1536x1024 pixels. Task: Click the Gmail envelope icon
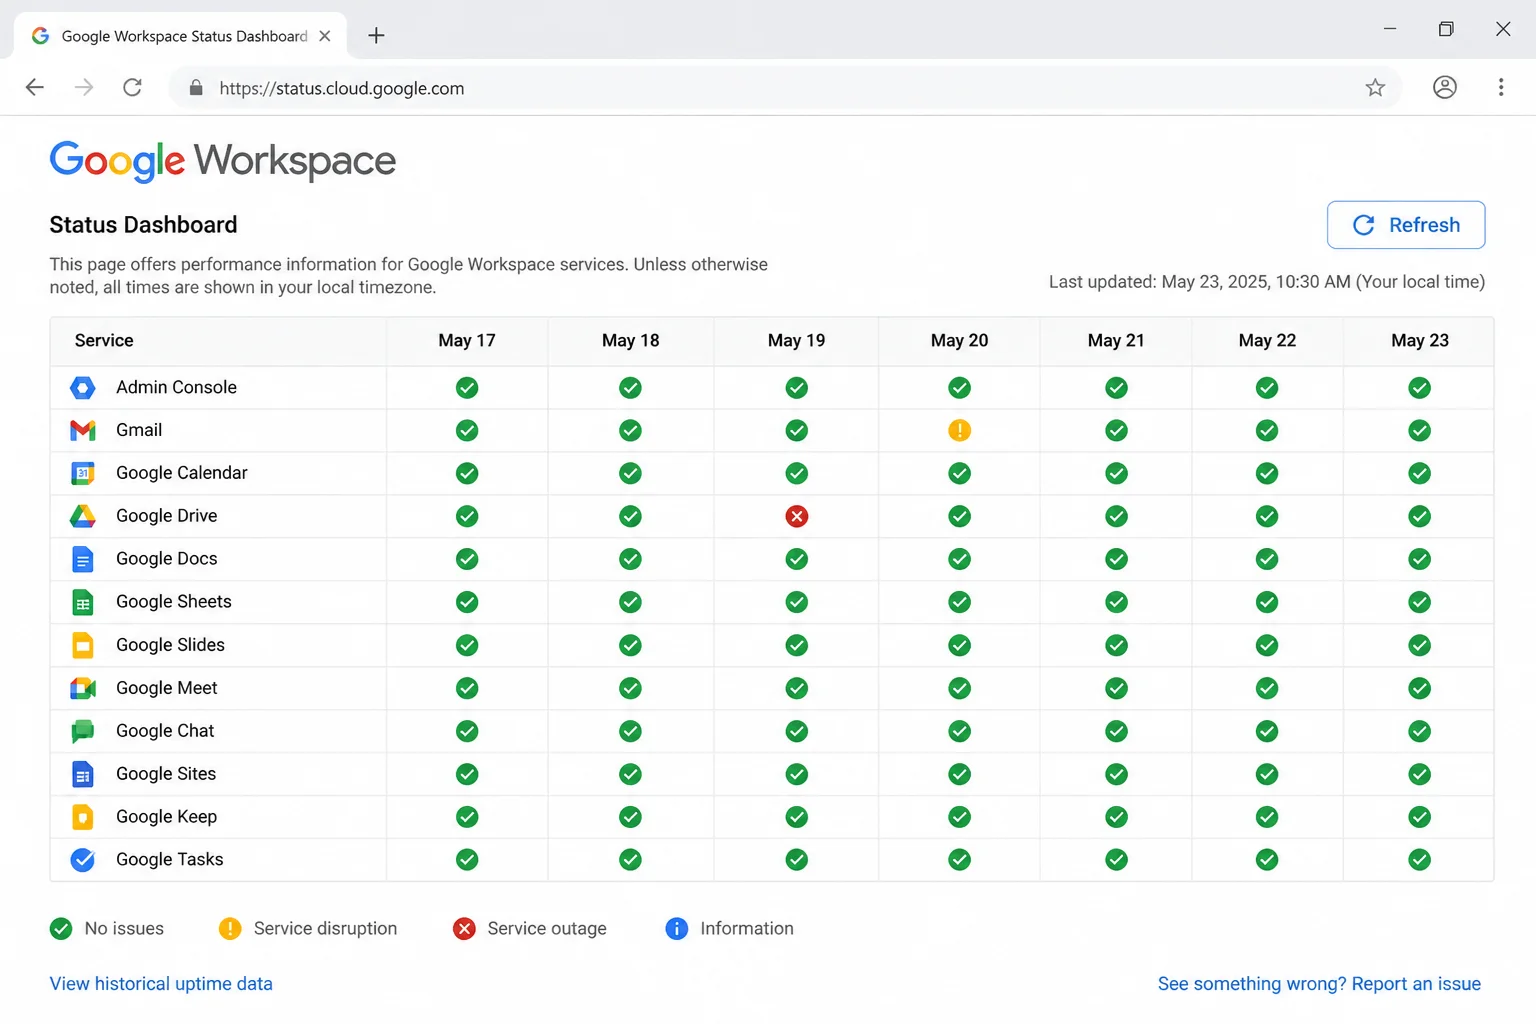click(83, 431)
